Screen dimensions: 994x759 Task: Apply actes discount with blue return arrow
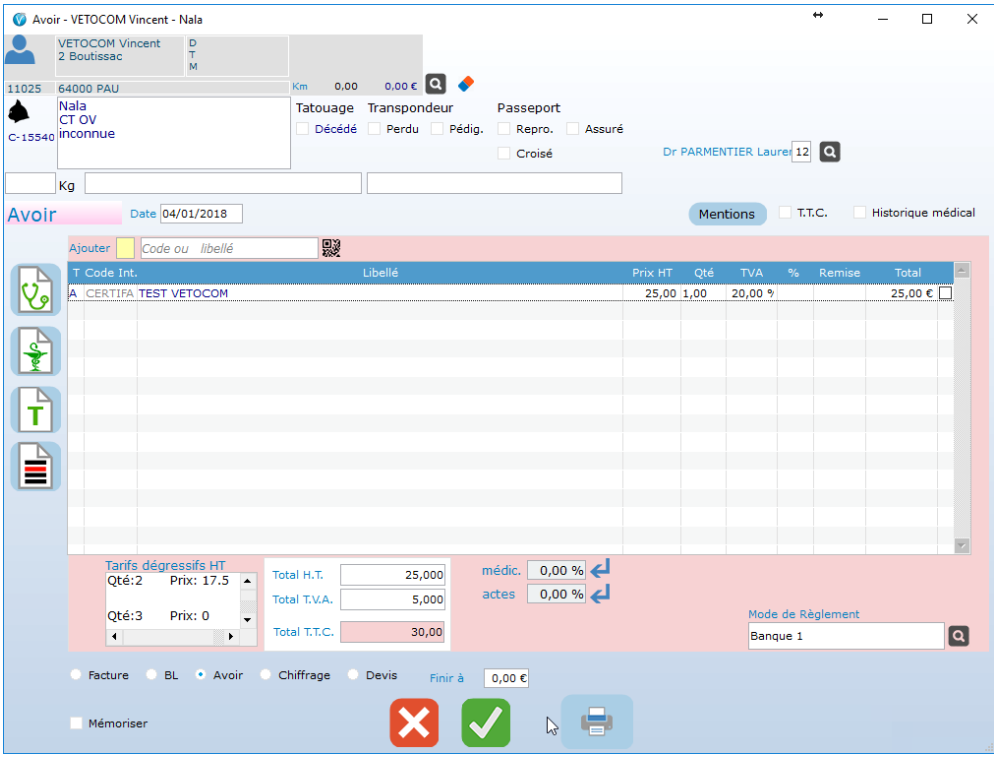click(x=600, y=594)
